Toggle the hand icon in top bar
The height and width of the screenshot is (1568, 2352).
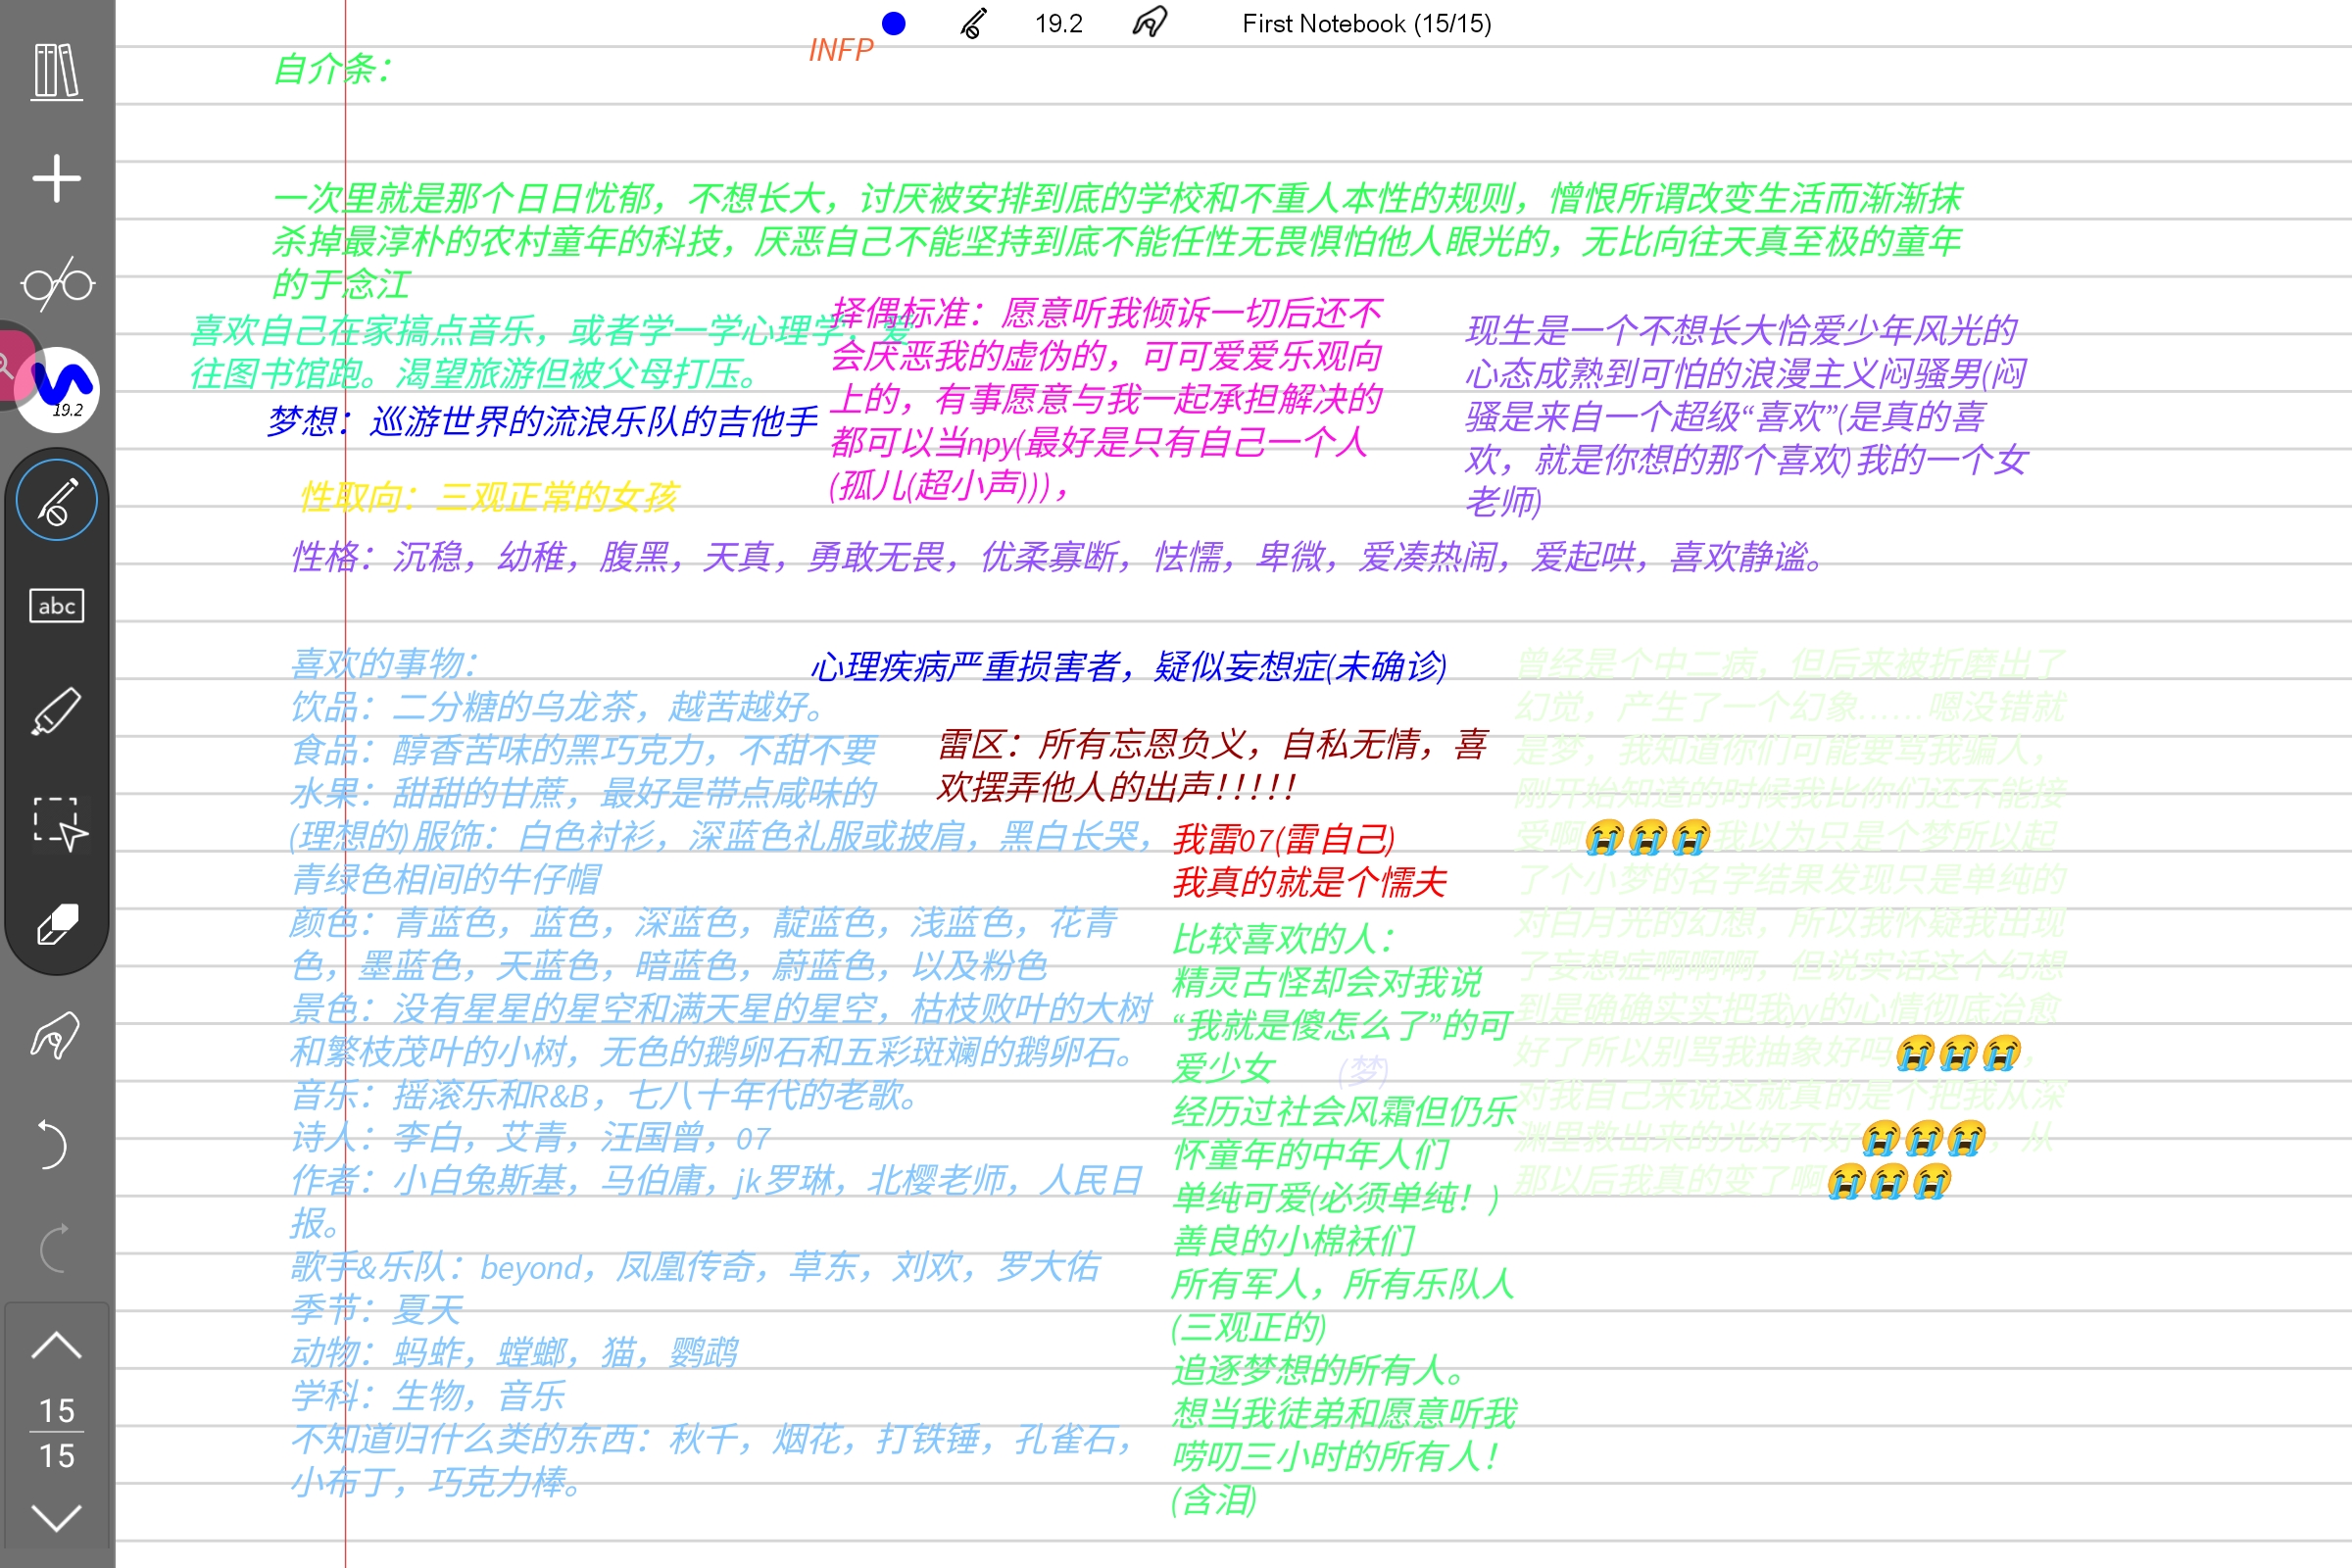1149,23
